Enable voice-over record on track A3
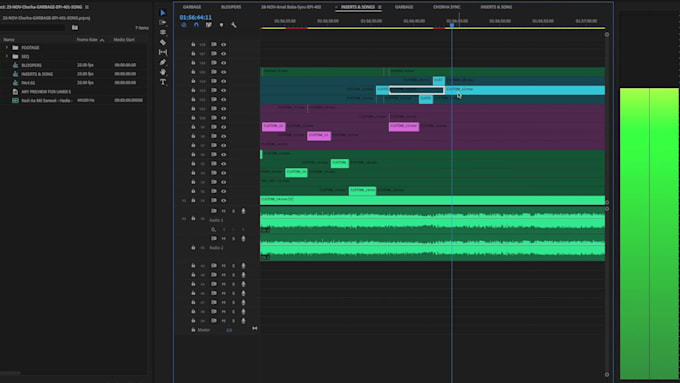 tap(243, 265)
